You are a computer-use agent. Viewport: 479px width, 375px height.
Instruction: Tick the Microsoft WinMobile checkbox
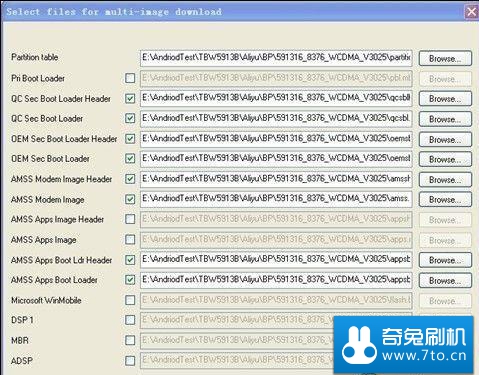(x=130, y=300)
